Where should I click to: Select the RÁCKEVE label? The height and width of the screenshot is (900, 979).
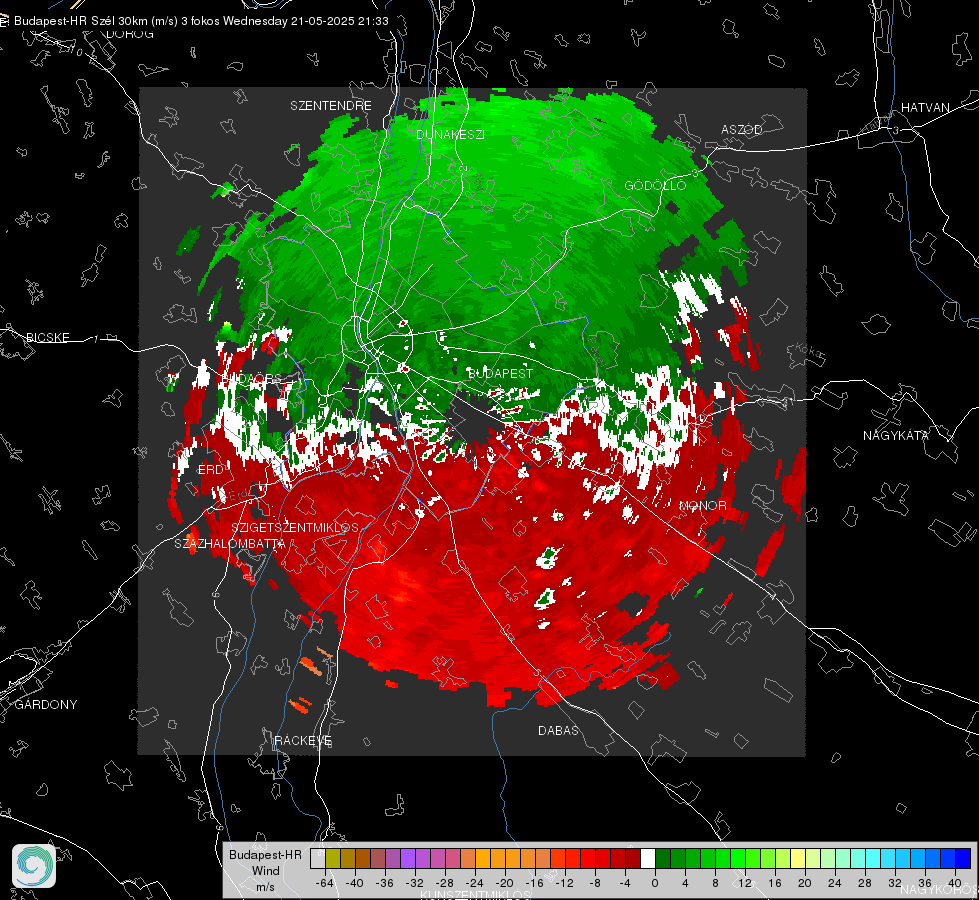click(303, 740)
